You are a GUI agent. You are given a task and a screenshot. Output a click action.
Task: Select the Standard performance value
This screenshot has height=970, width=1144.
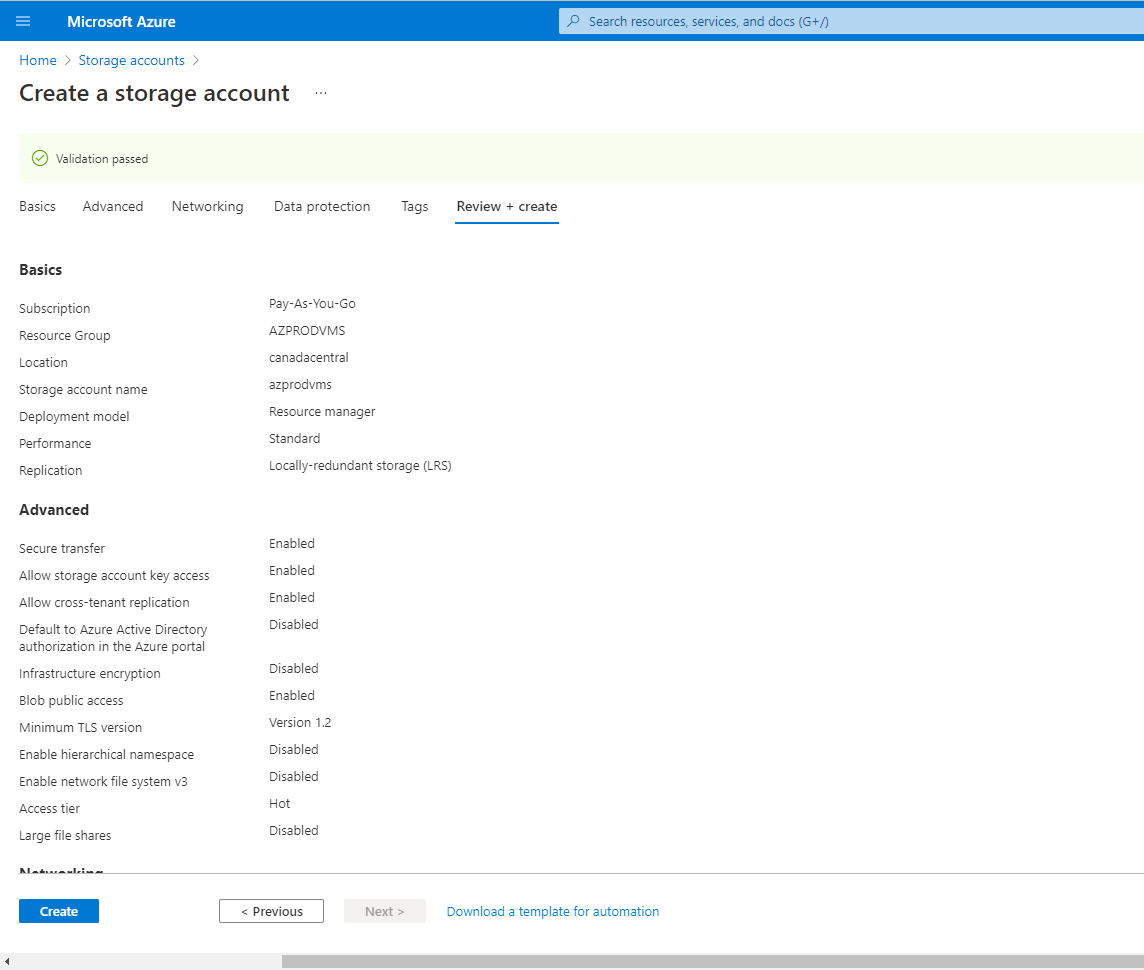coord(295,438)
